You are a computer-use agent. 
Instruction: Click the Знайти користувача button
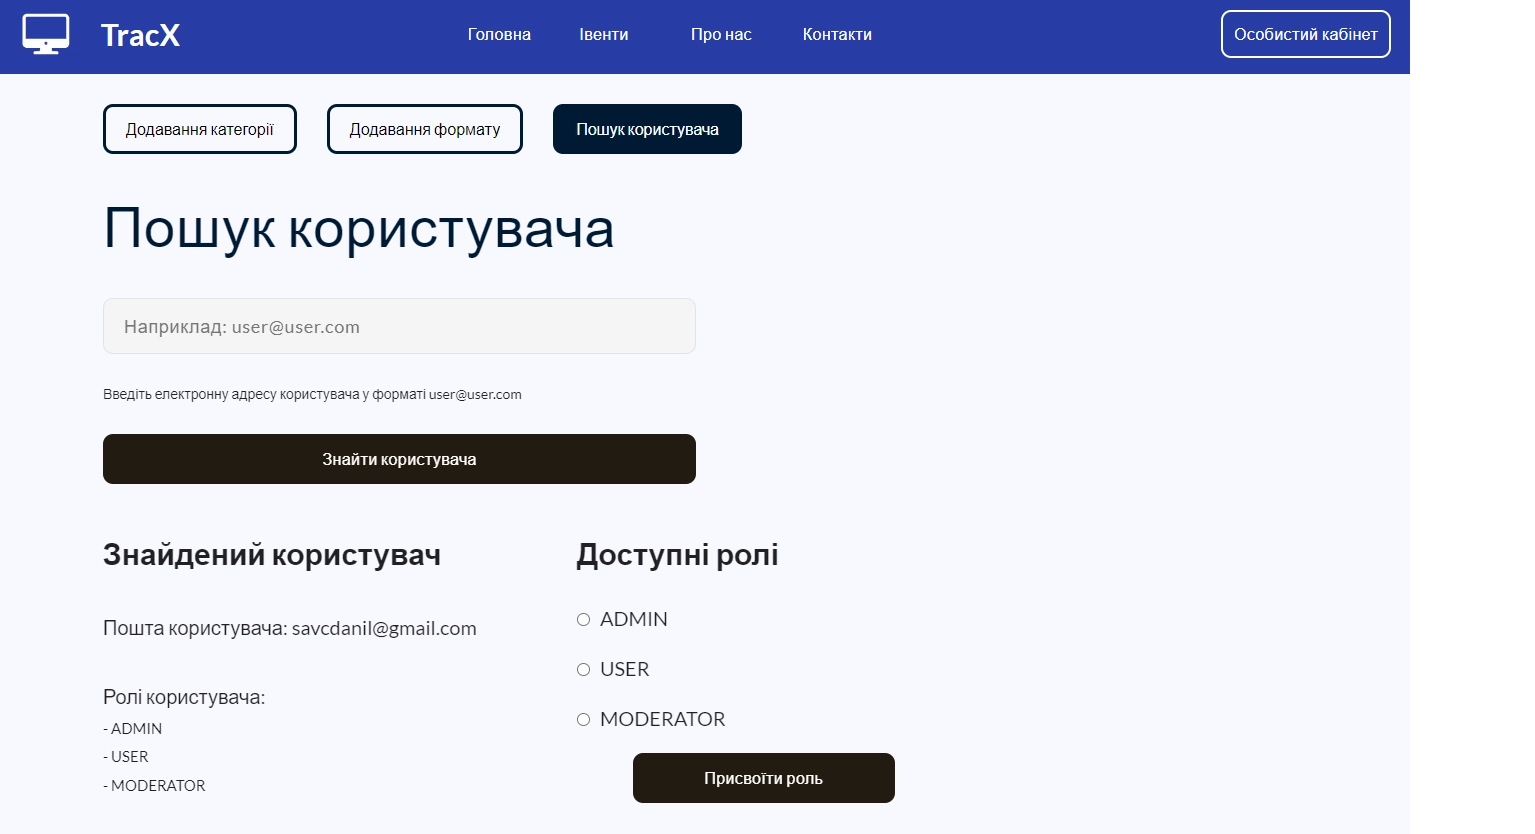coord(398,459)
